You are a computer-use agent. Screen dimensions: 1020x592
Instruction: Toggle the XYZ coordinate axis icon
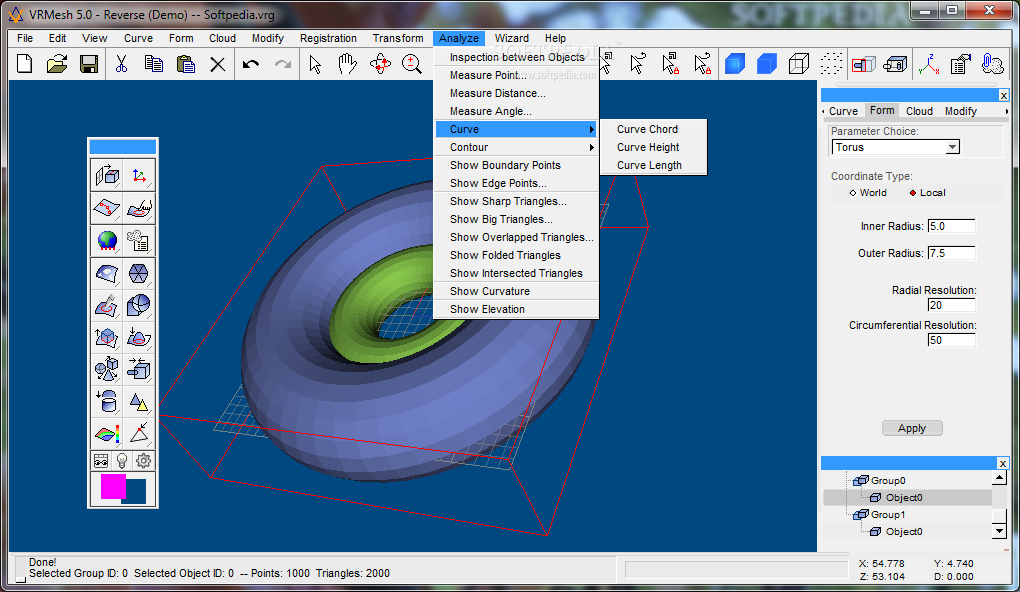coord(928,64)
